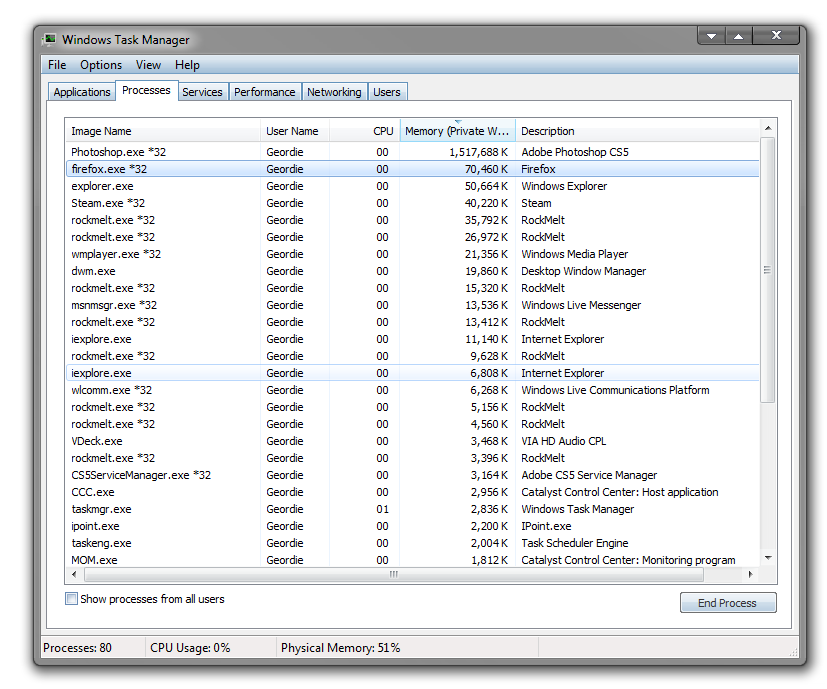Click the Adobe Photoshop CS5 description

pos(575,152)
